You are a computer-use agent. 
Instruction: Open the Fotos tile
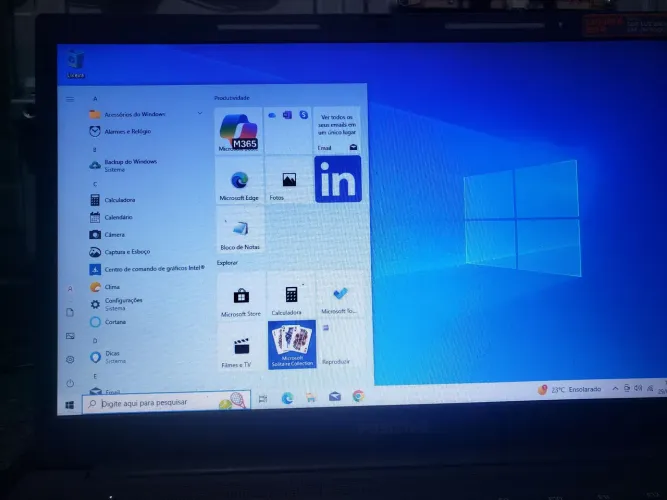click(289, 179)
